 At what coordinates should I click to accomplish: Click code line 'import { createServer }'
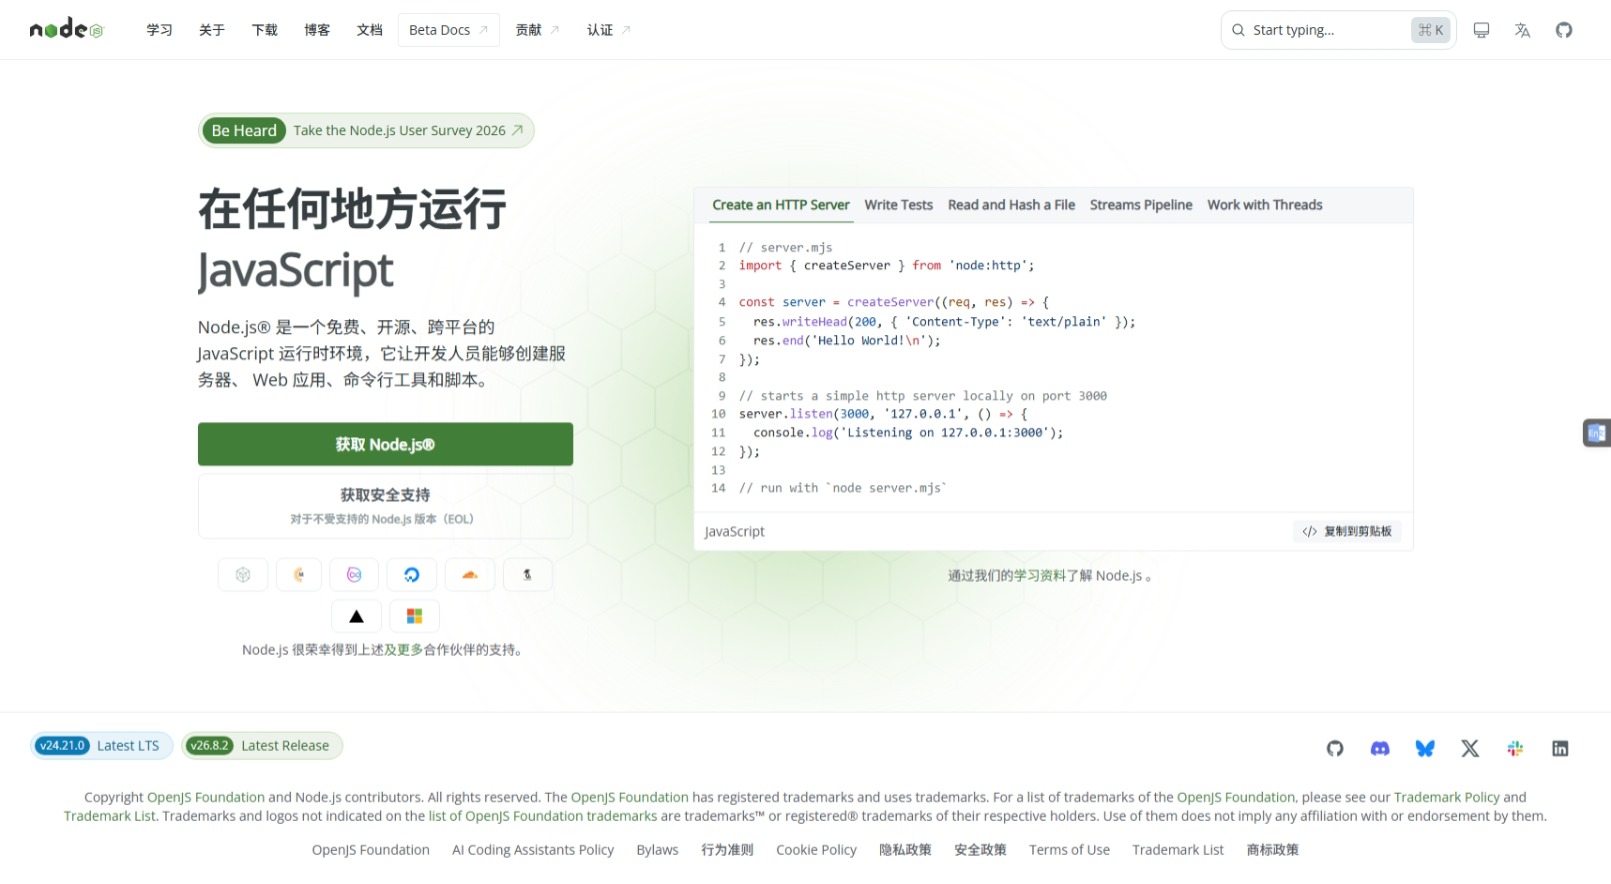click(x=886, y=266)
